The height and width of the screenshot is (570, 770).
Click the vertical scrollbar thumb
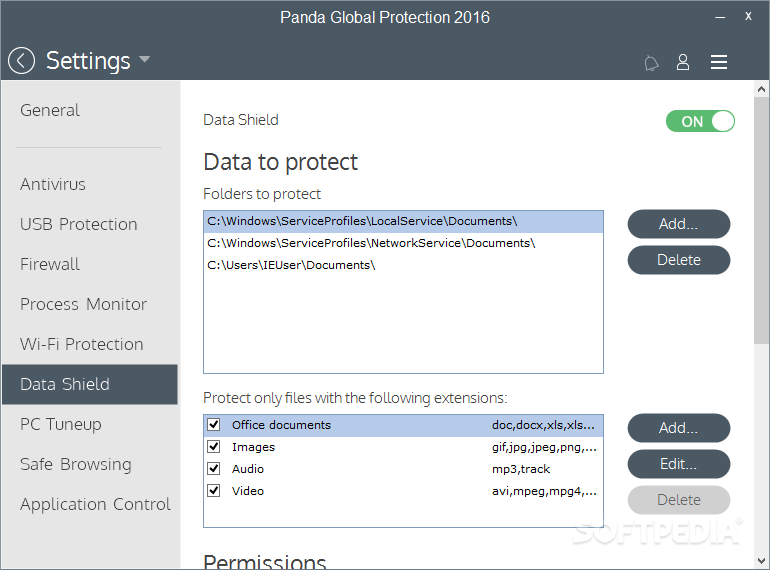(x=761, y=220)
